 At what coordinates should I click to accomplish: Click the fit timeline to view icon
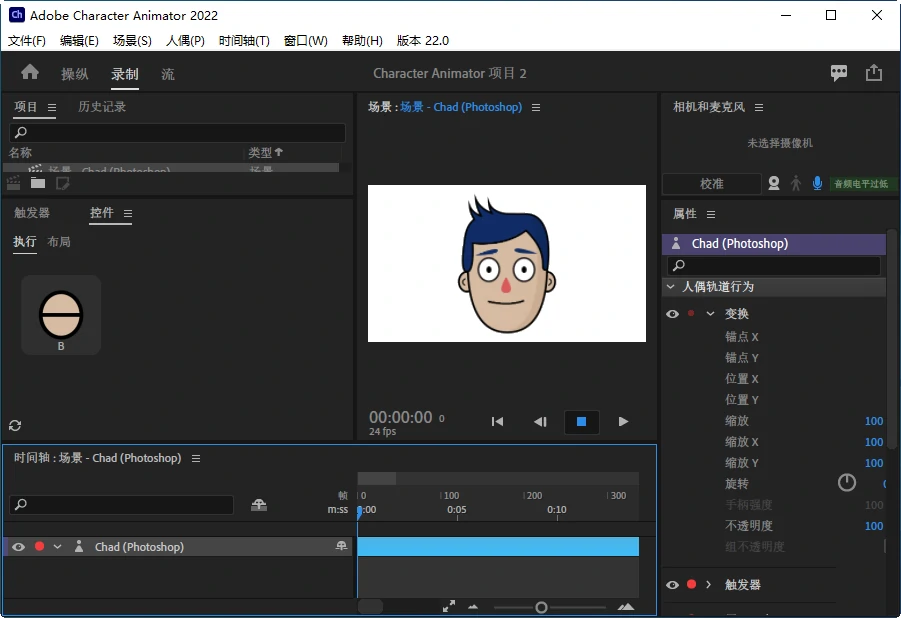(x=449, y=606)
